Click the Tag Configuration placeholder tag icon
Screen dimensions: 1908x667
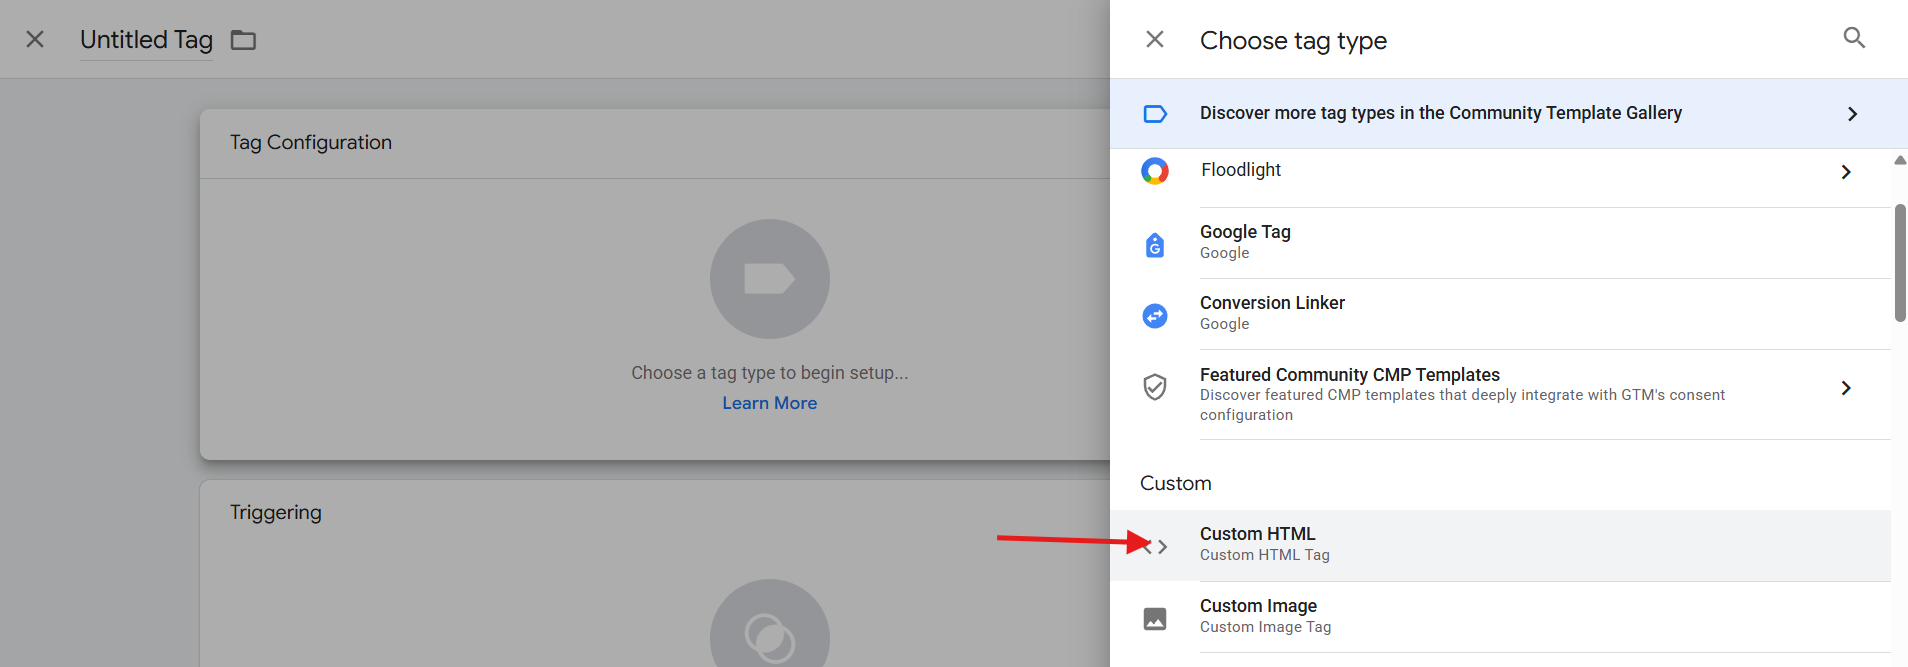(x=770, y=279)
